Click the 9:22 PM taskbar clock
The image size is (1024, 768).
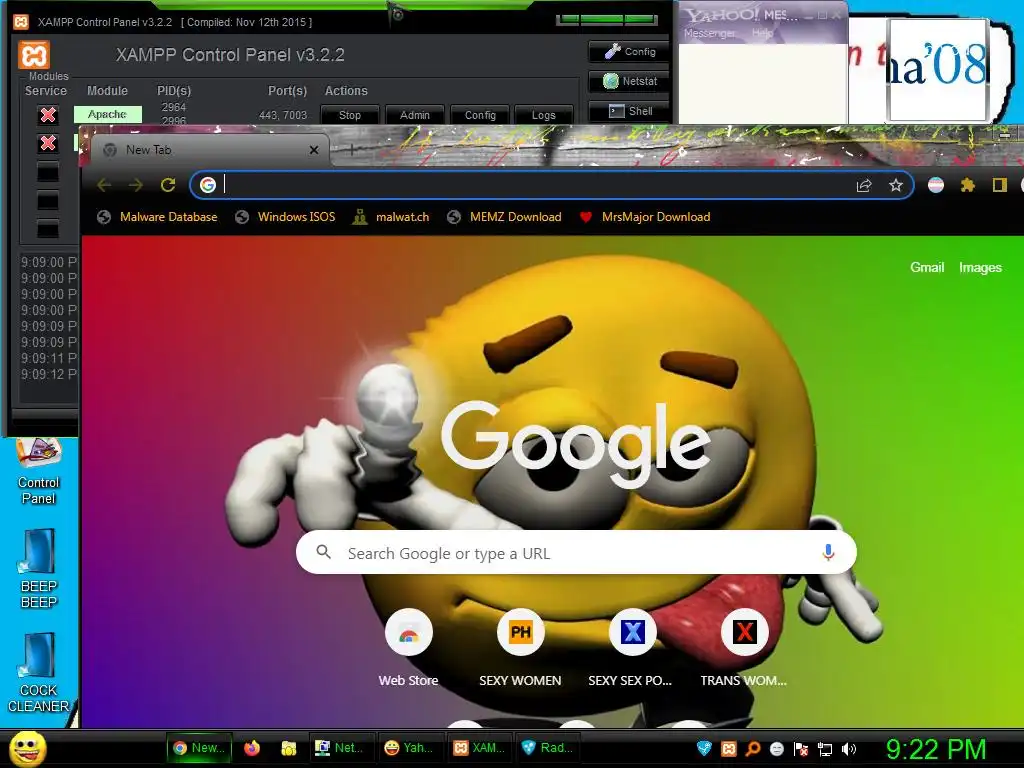coord(935,749)
